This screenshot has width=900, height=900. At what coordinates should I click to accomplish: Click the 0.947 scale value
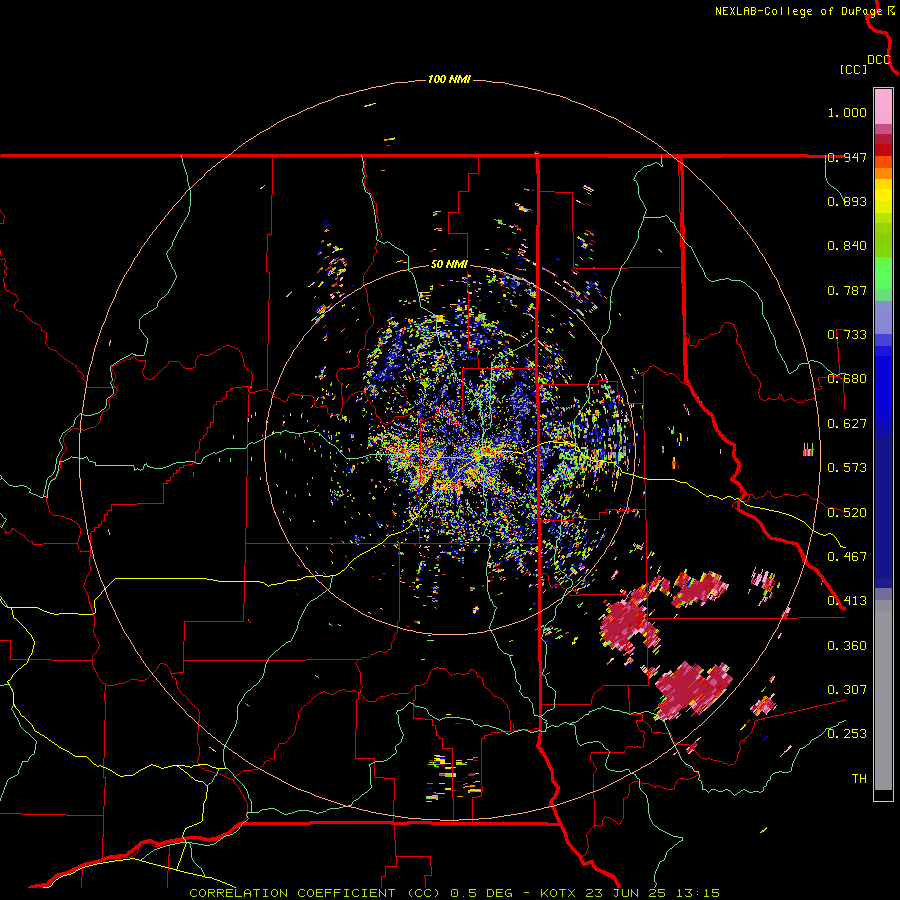pyautogui.click(x=847, y=157)
